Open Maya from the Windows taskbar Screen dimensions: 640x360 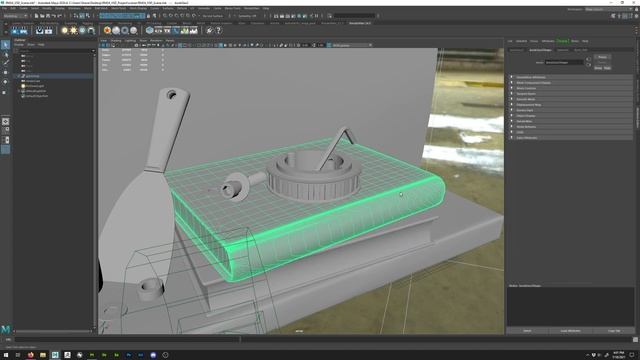click(x=55, y=355)
